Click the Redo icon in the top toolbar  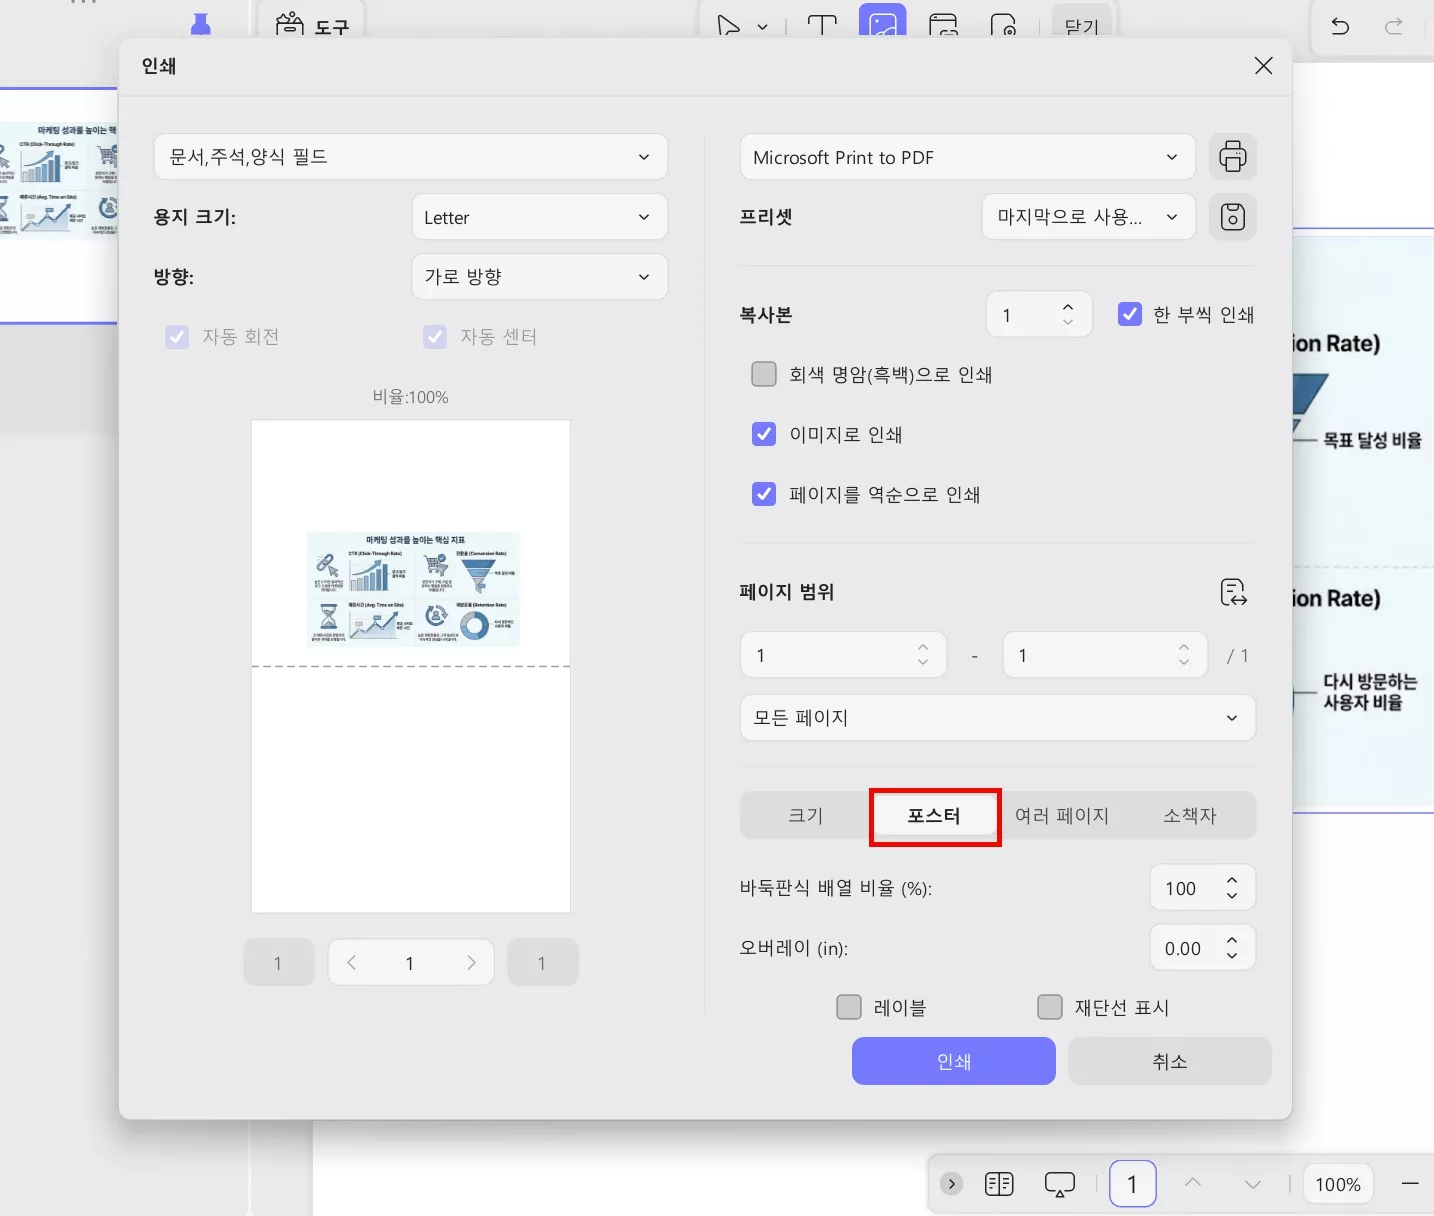1394,27
